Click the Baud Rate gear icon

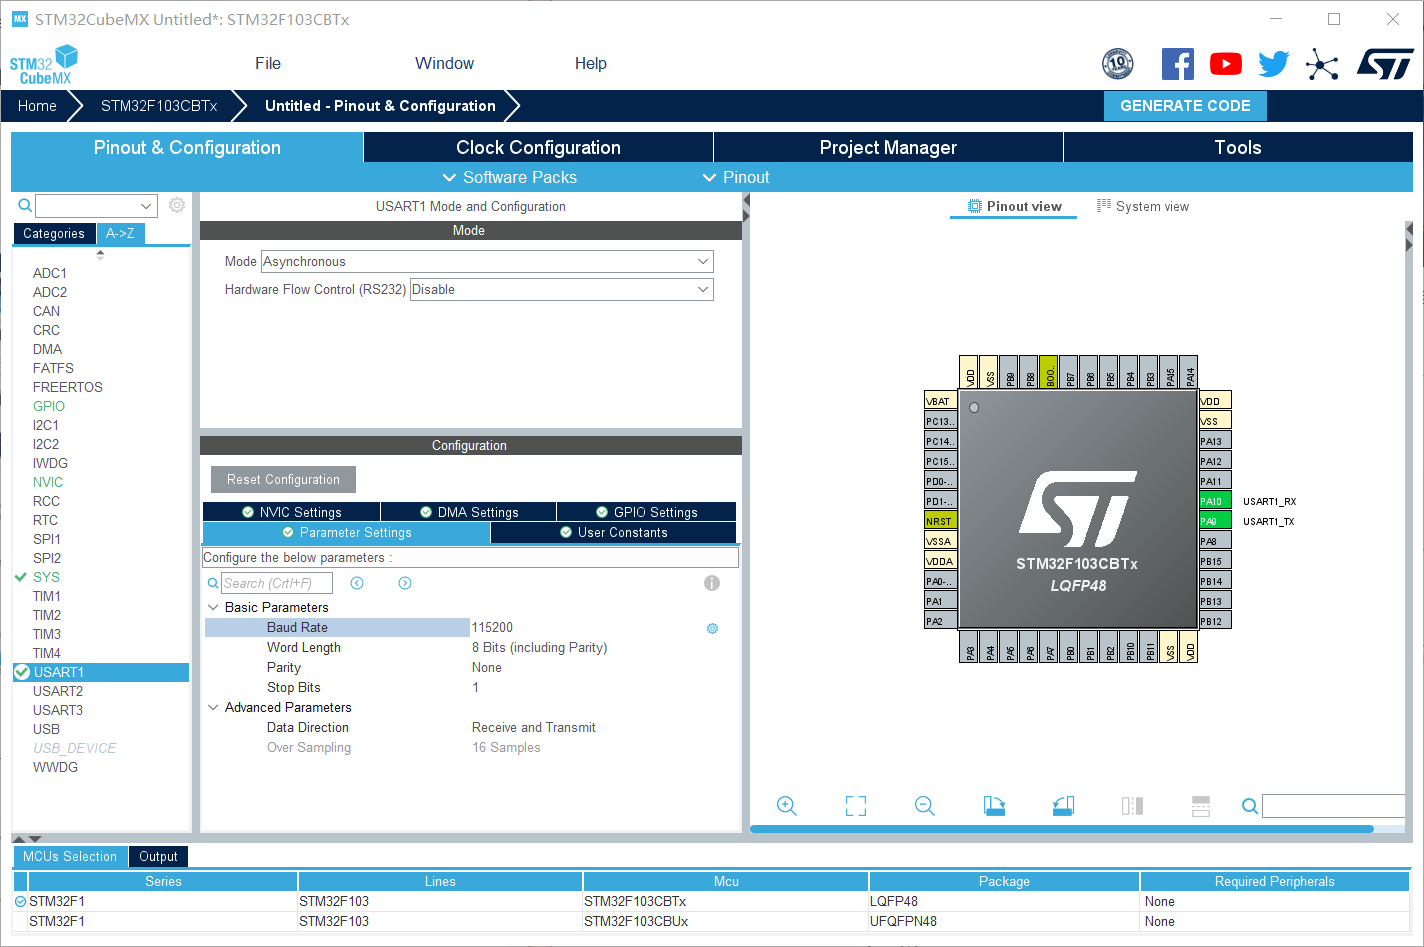(x=713, y=628)
